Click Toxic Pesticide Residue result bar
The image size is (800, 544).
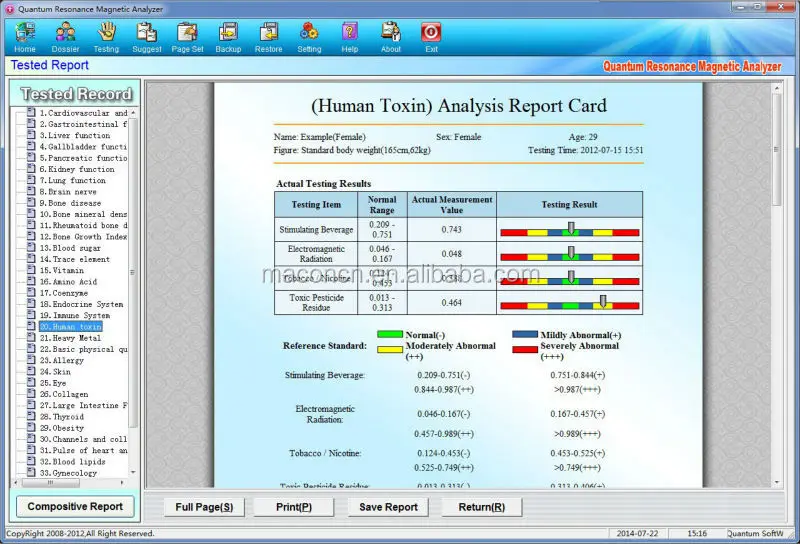[x=569, y=306]
